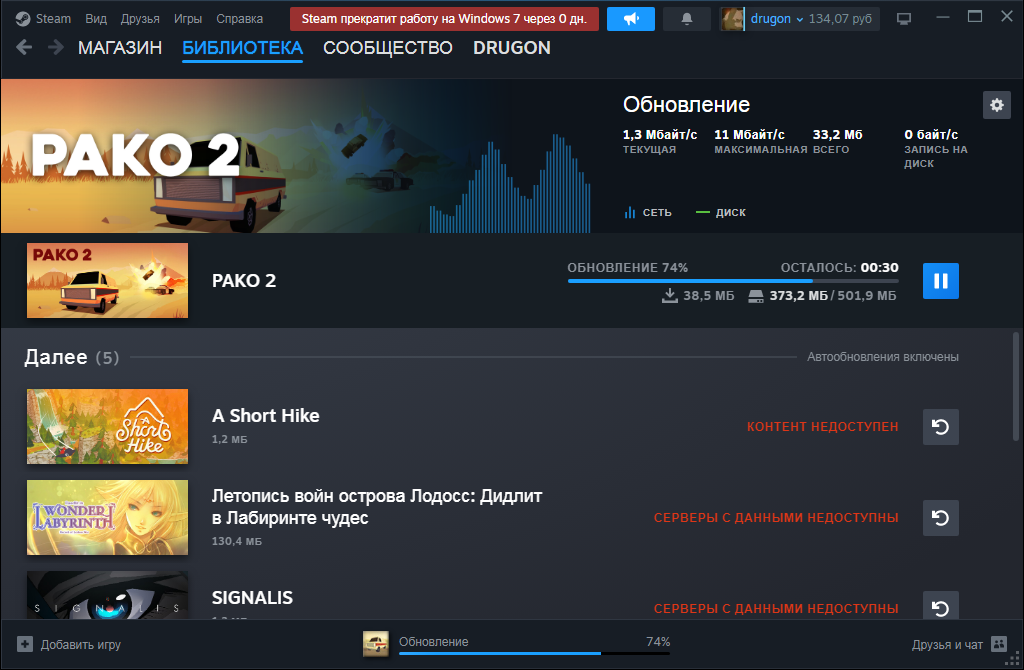Open the Вид menu
The image size is (1024, 670).
(96, 19)
